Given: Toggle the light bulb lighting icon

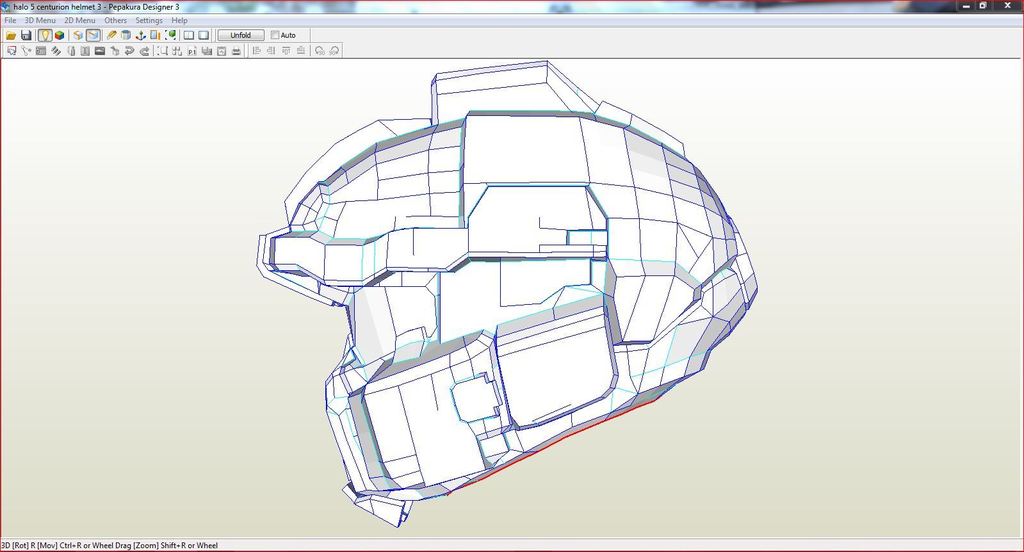Looking at the screenshot, I should [x=44, y=35].
